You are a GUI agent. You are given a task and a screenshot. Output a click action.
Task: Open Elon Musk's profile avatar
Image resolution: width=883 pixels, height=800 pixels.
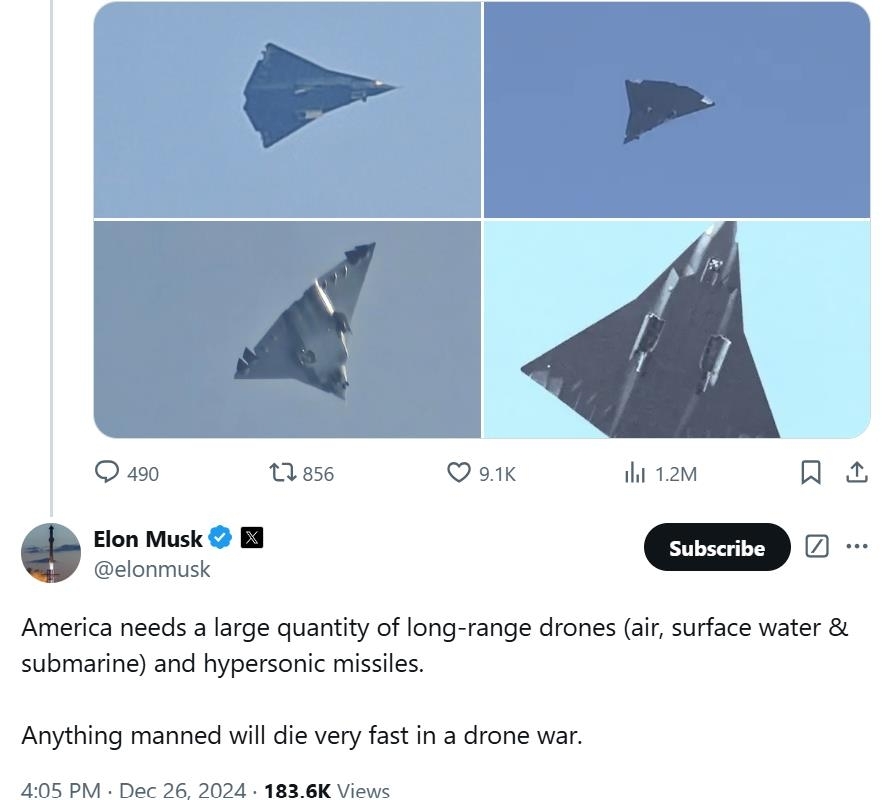[51, 552]
